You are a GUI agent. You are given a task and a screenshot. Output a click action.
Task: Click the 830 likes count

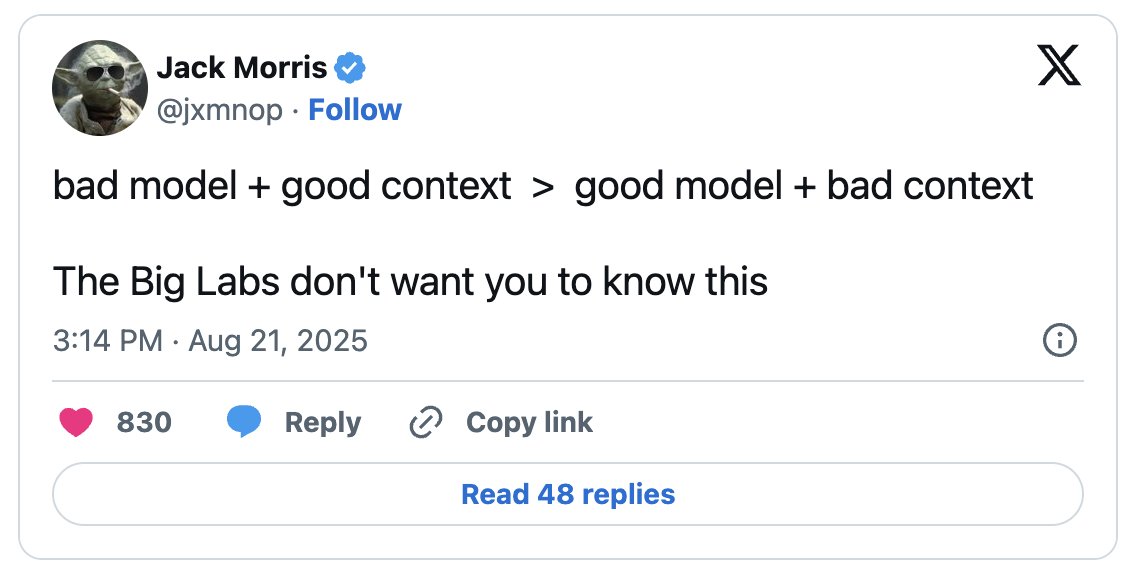click(144, 423)
